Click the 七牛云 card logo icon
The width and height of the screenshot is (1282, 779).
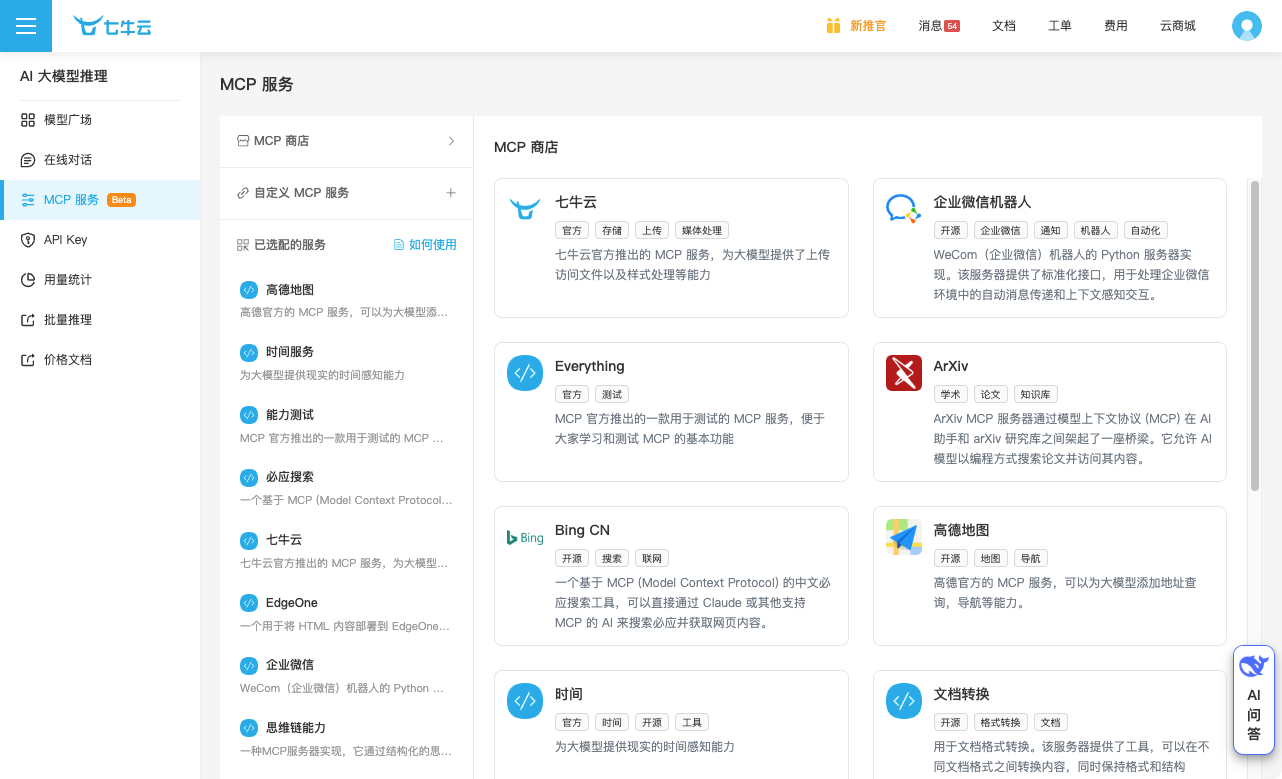[525, 209]
